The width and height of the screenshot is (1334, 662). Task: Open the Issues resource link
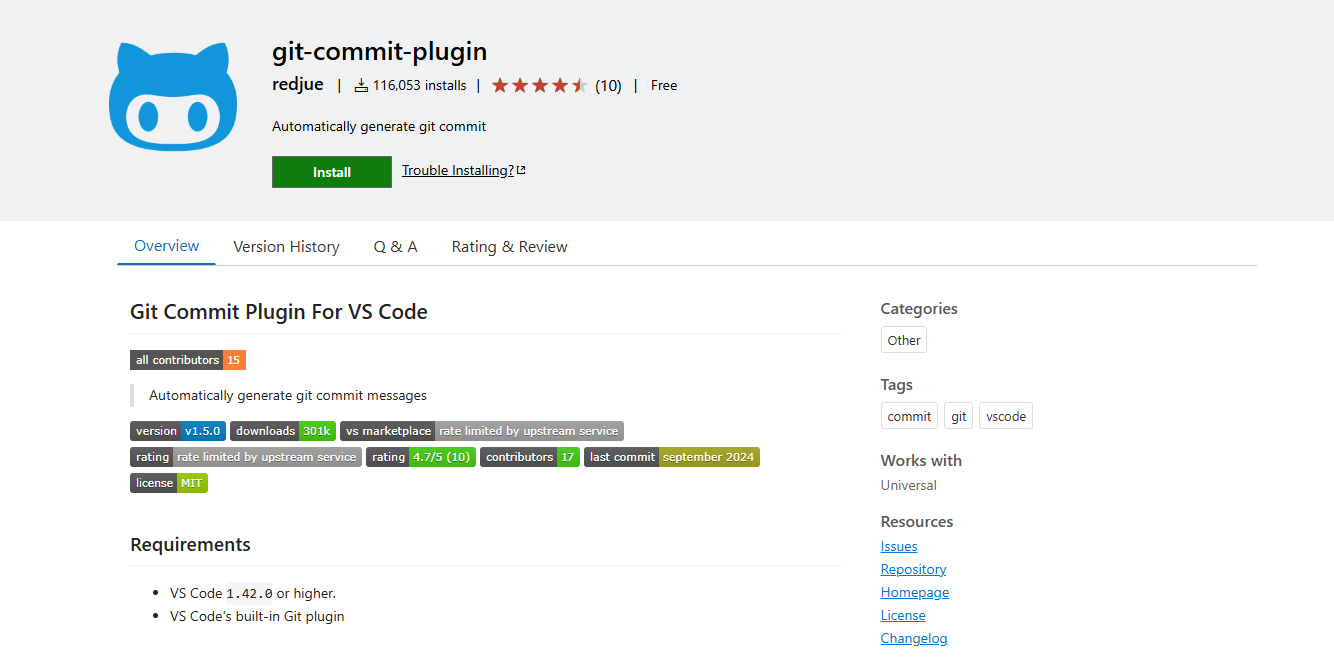[x=899, y=546]
